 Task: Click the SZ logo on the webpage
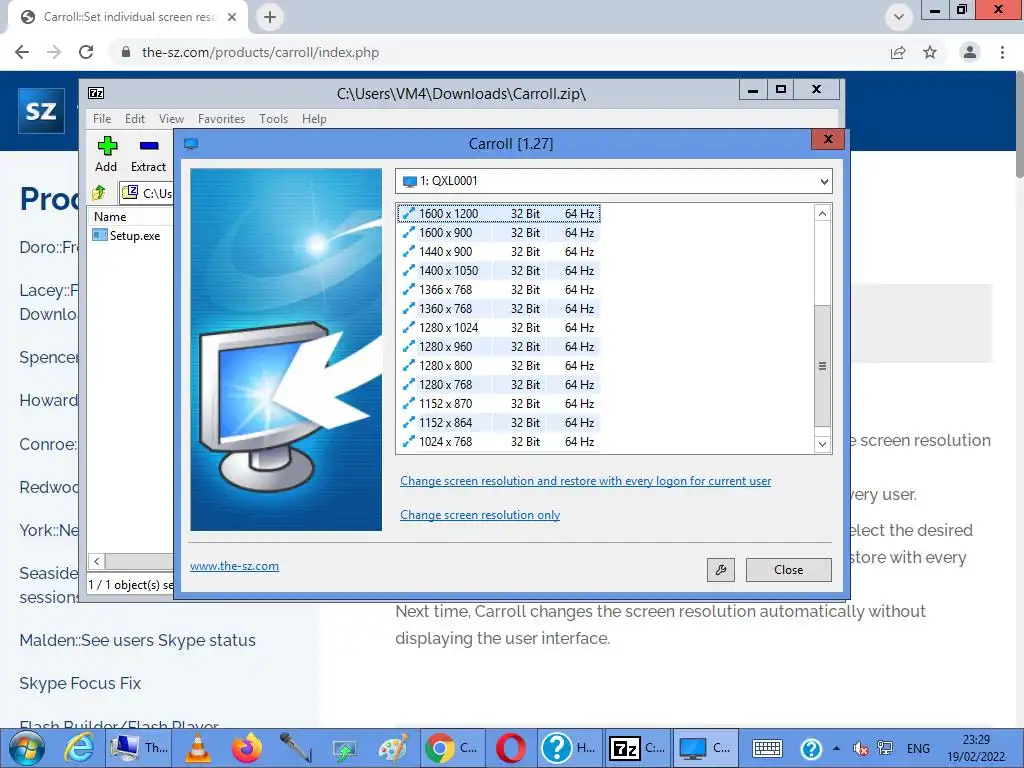pyautogui.click(x=41, y=110)
